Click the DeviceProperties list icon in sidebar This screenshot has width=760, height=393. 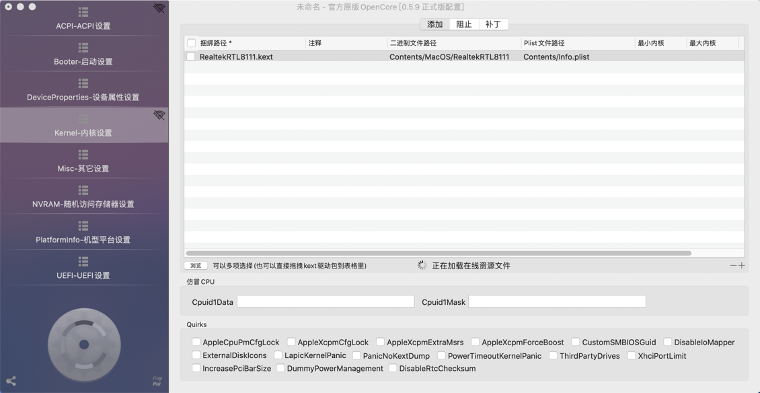[x=83, y=83]
